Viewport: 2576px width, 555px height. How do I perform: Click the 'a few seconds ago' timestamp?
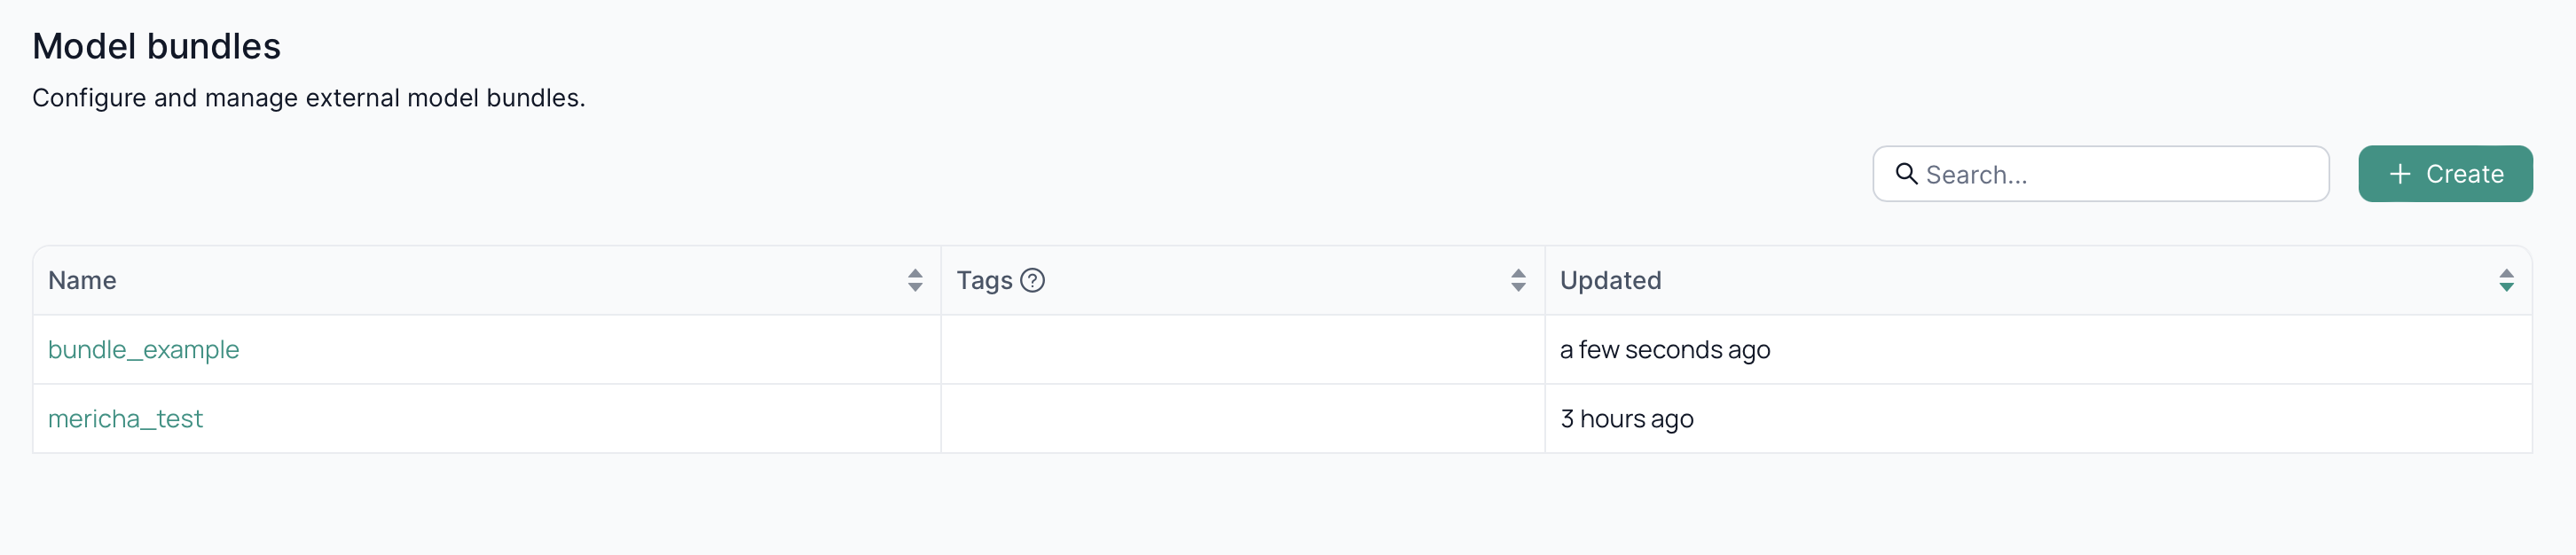pos(1665,350)
